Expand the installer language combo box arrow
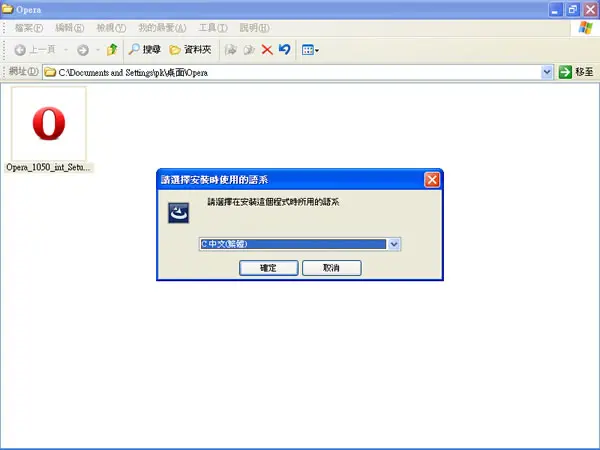600x450 pixels. [394, 244]
